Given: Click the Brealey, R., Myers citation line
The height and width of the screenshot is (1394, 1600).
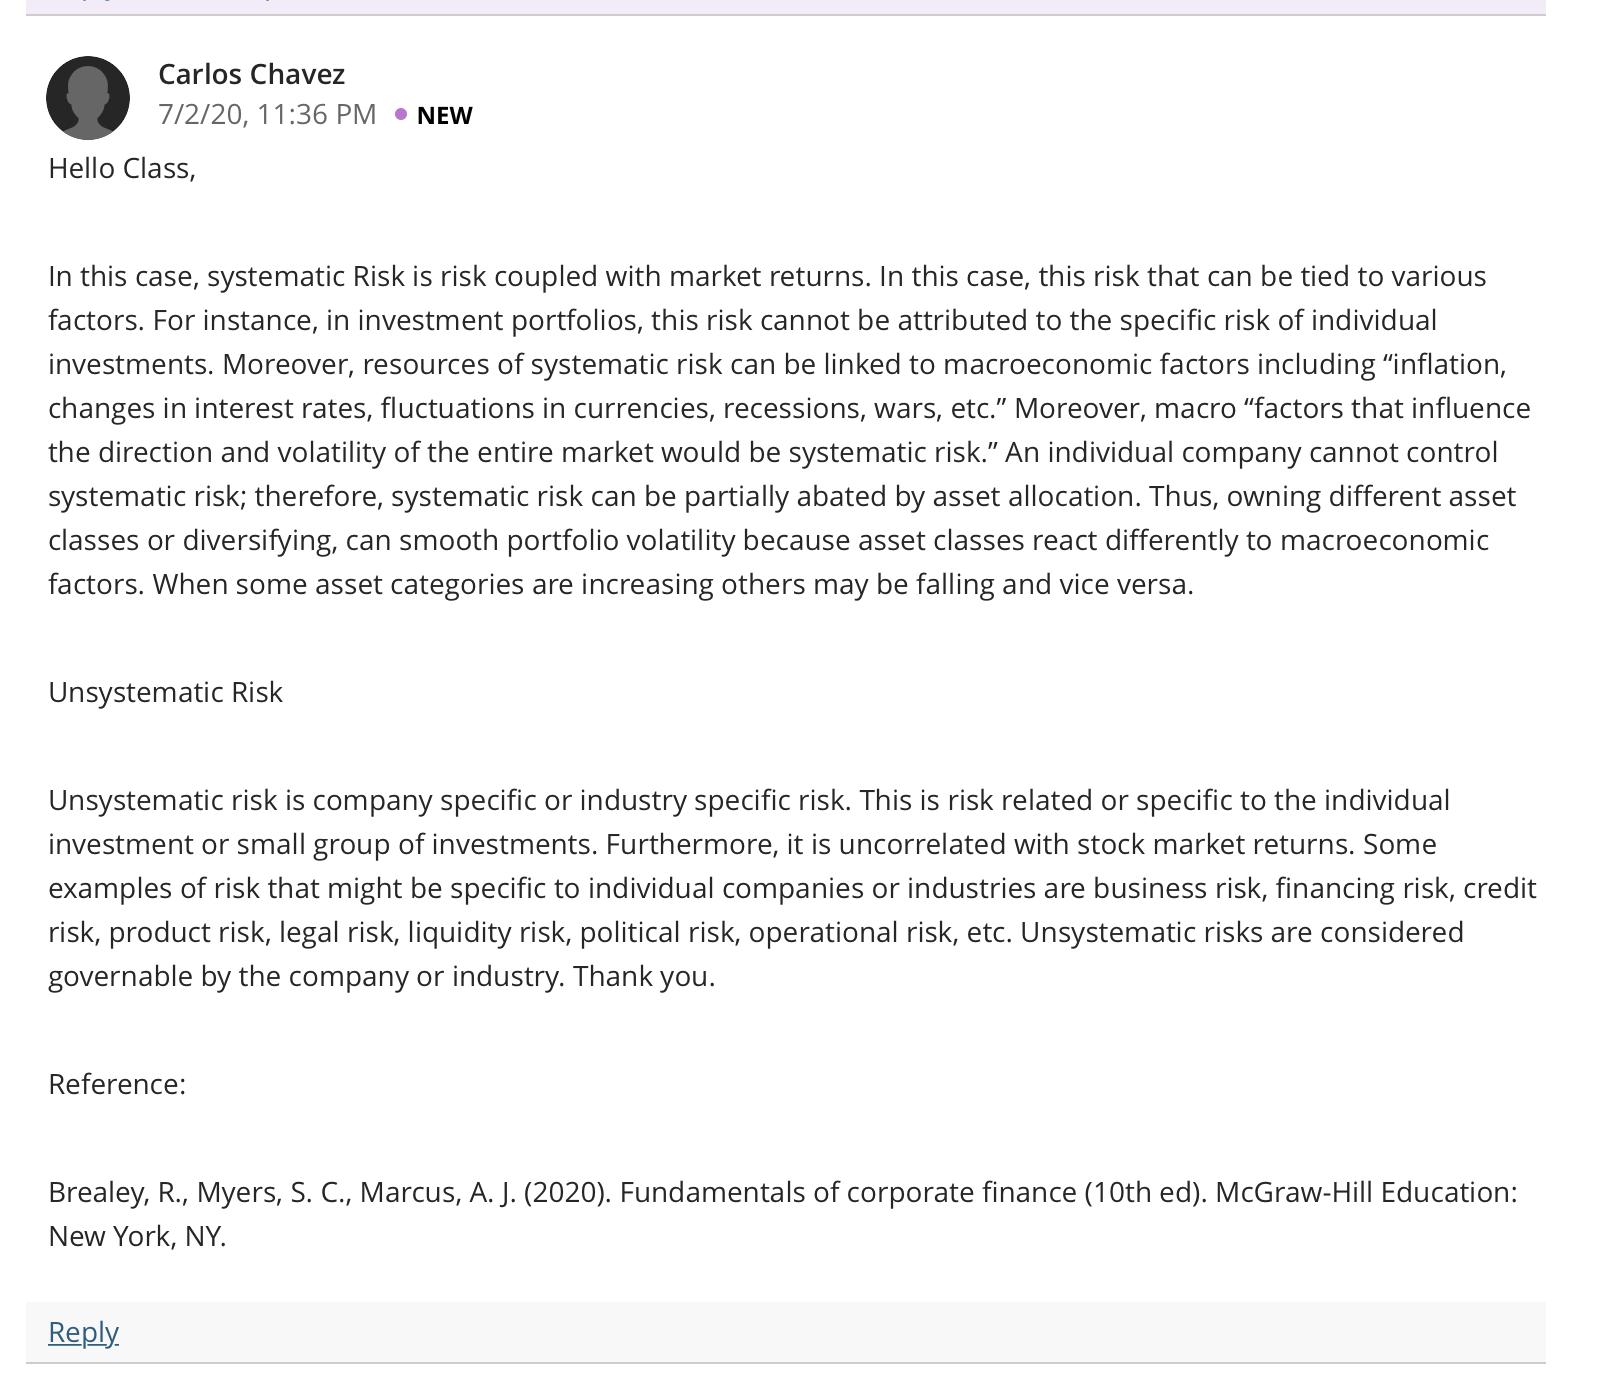Looking at the screenshot, I should [783, 1192].
